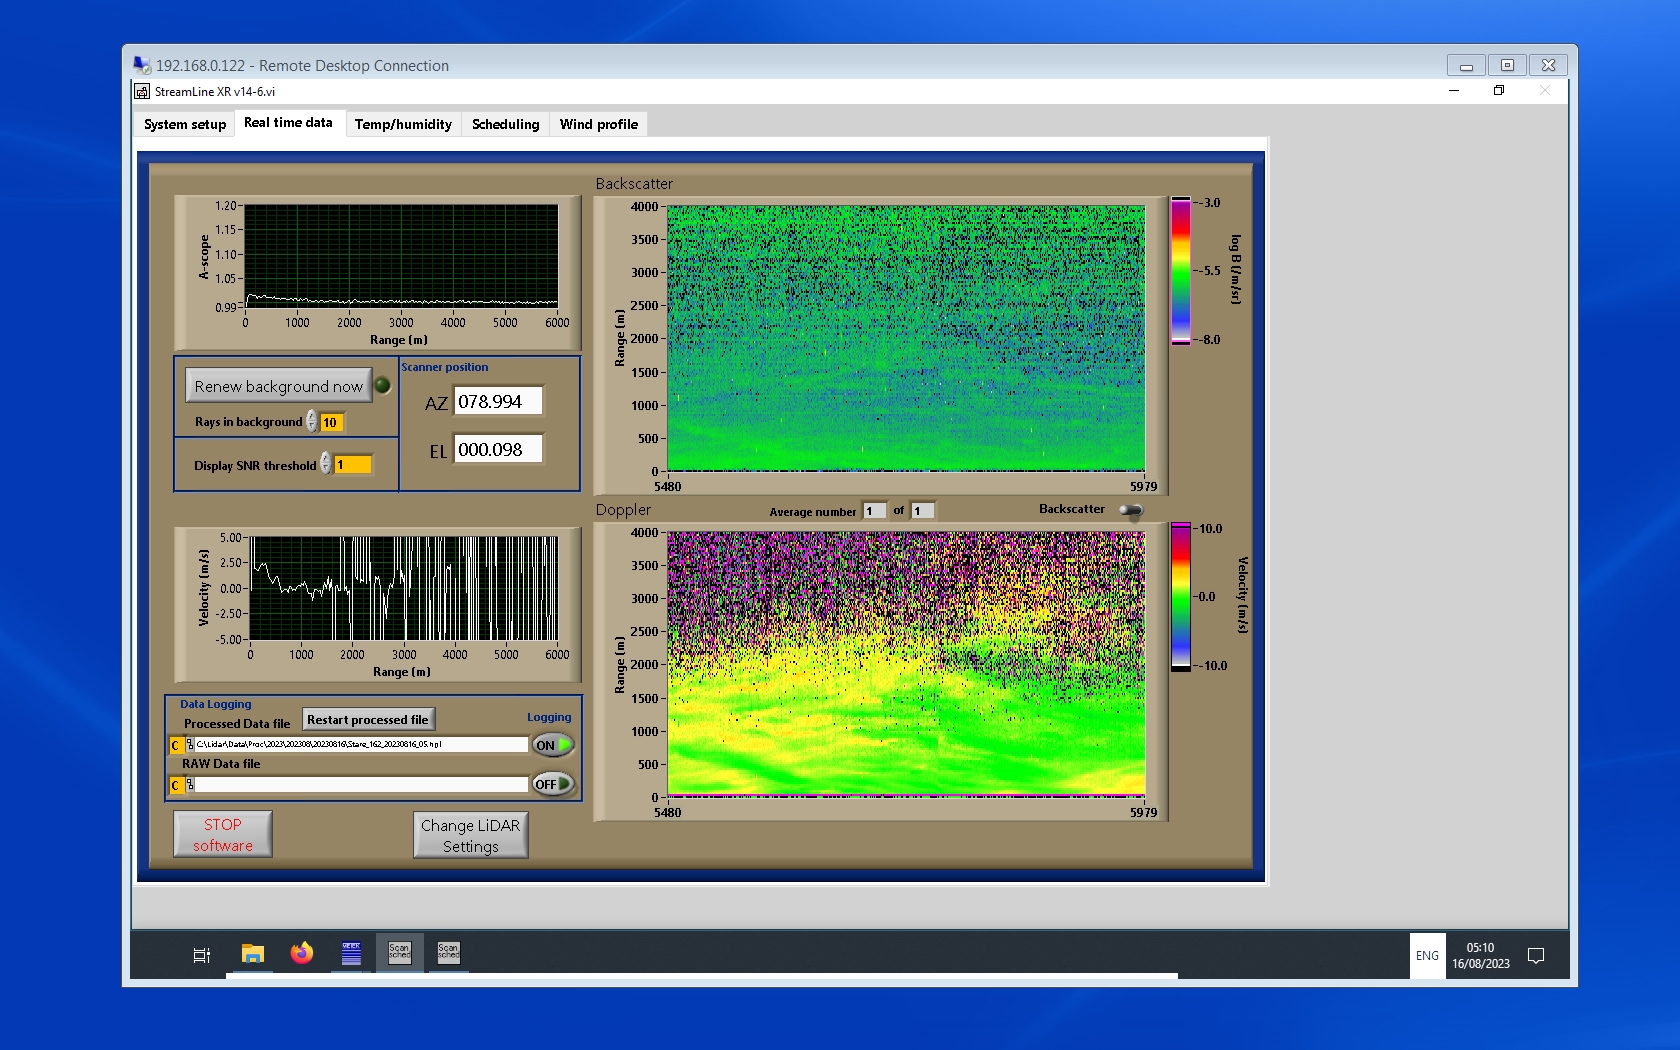Click the processed data file path browse icon

(190, 745)
